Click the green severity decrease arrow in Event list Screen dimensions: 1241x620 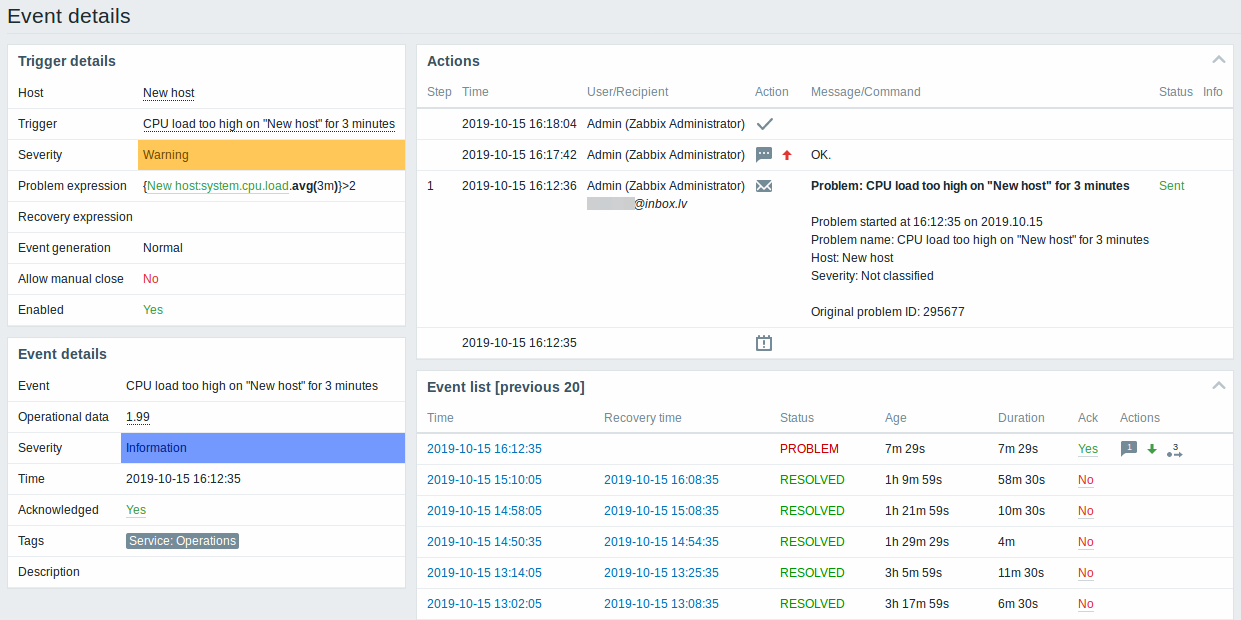point(1152,449)
